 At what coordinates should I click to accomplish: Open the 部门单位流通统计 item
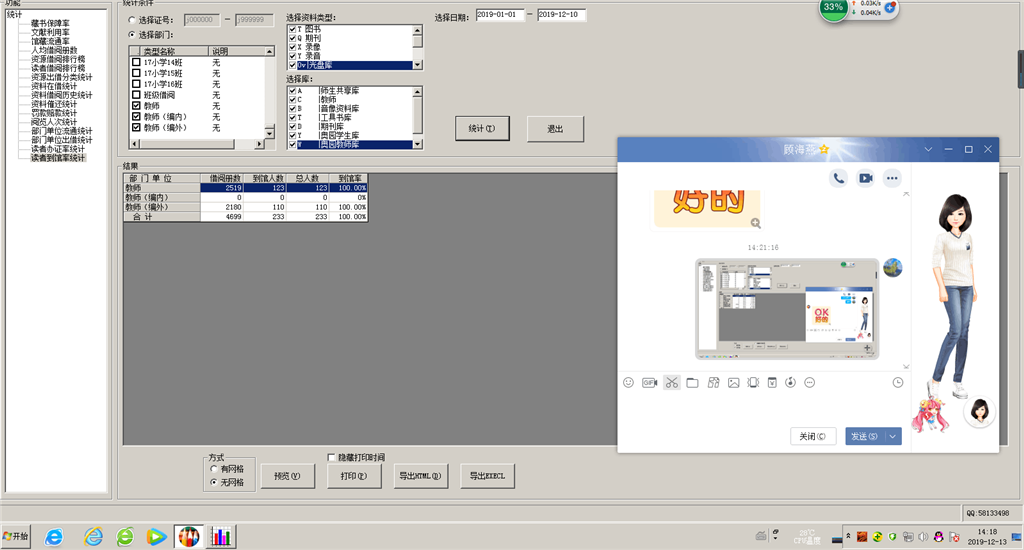pyautogui.click(x=62, y=131)
